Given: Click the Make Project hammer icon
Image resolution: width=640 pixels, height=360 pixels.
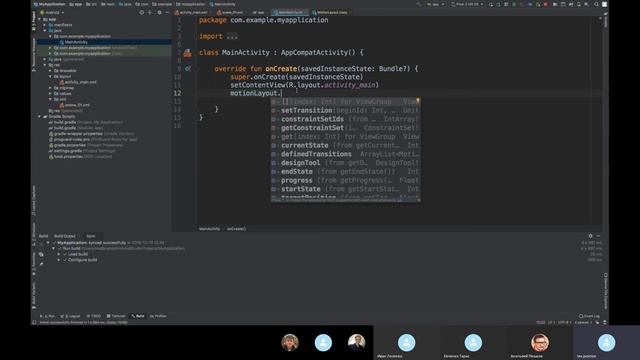Looking at the screenshot, I should [x=418, y=4].
